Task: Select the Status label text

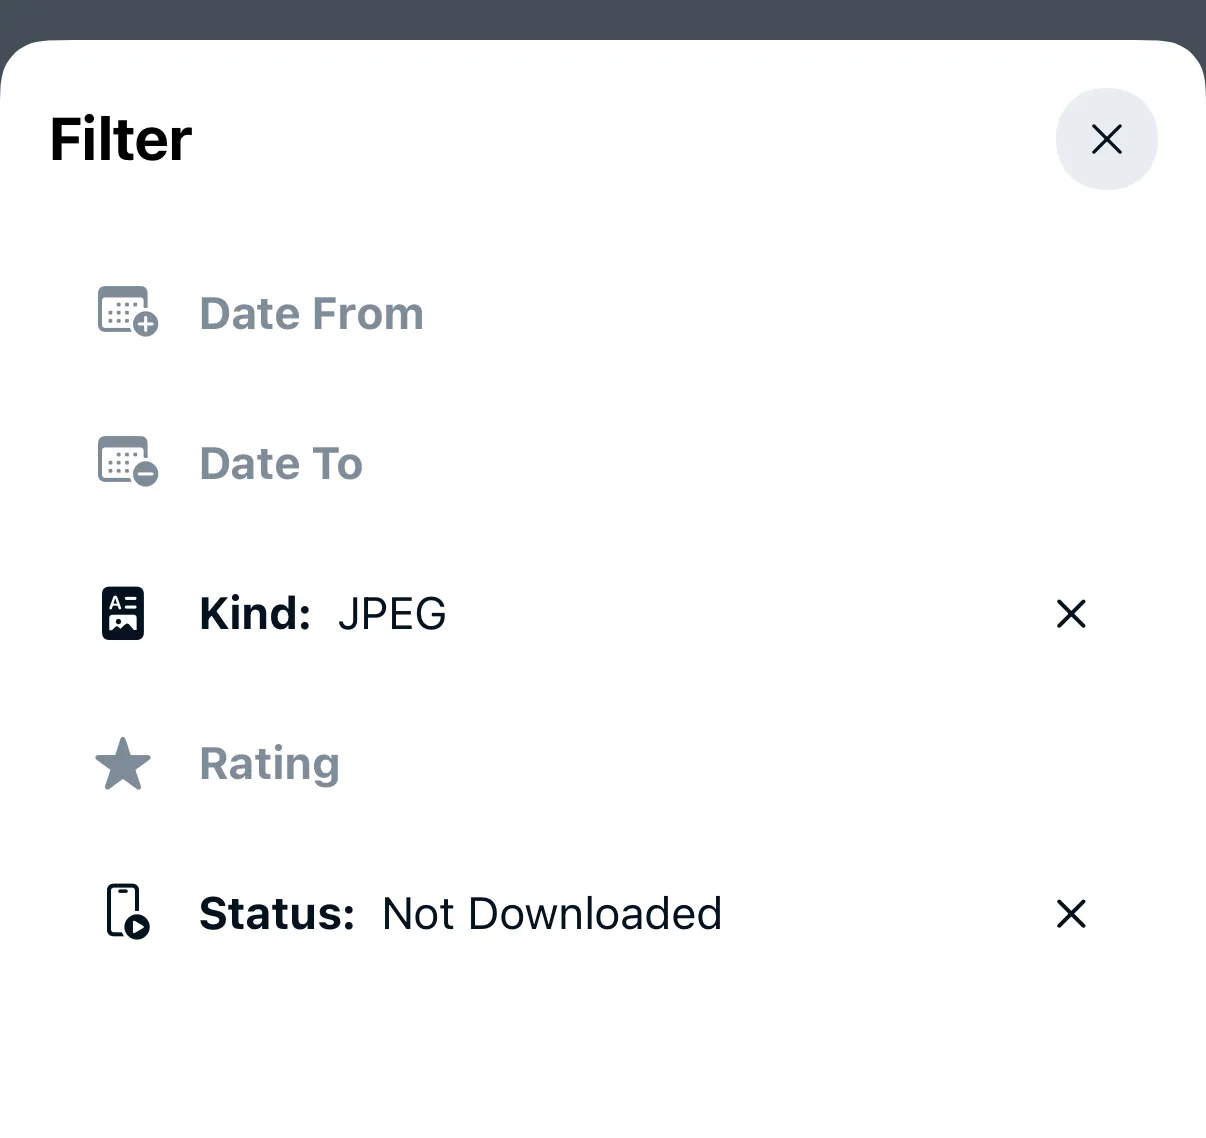Action: [x=277, y=914]
